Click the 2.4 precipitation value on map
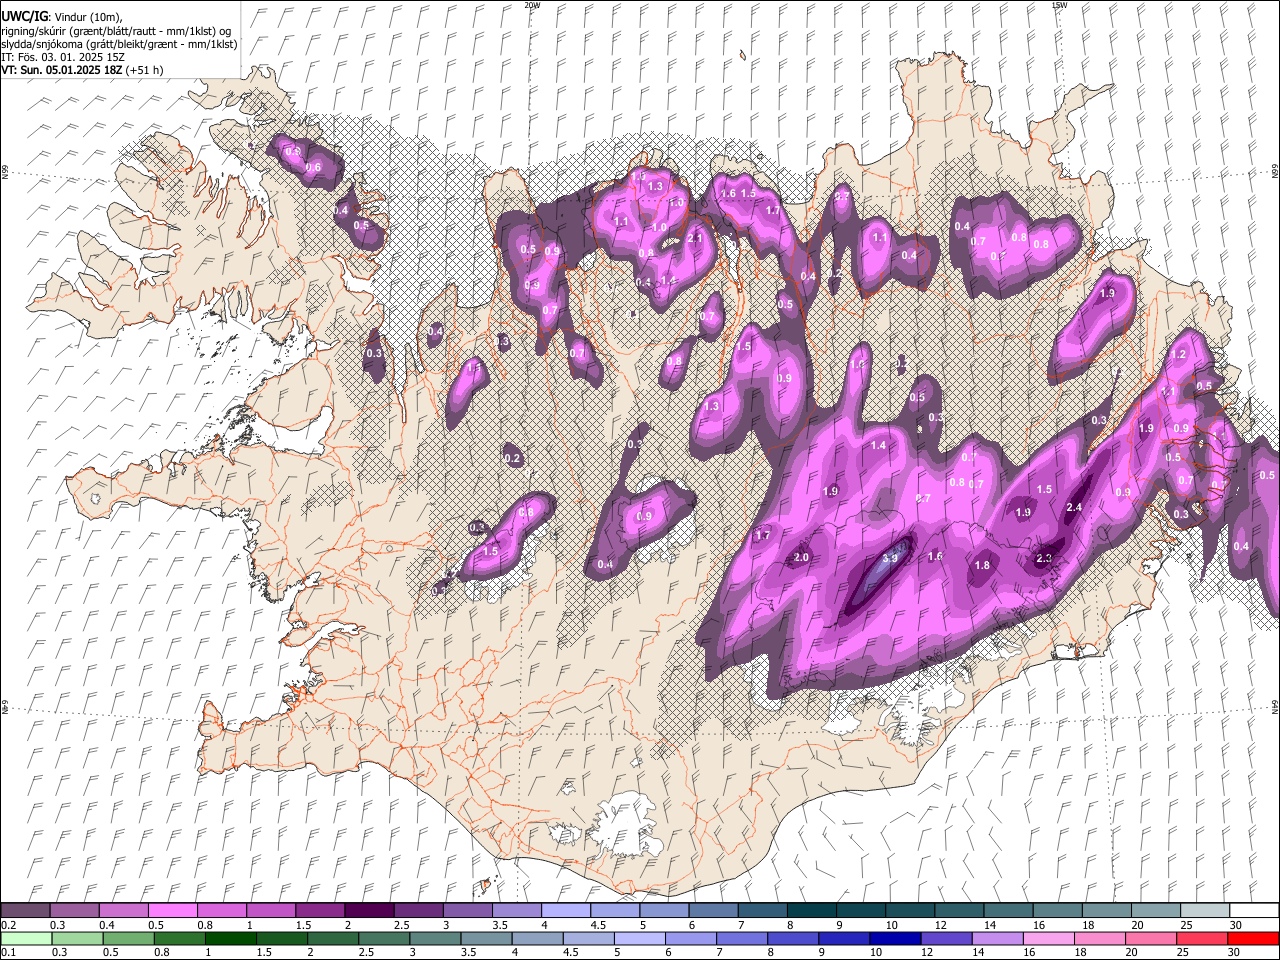The width and height of the screenshot is (1280, 960). click(x=1074, y=507)
